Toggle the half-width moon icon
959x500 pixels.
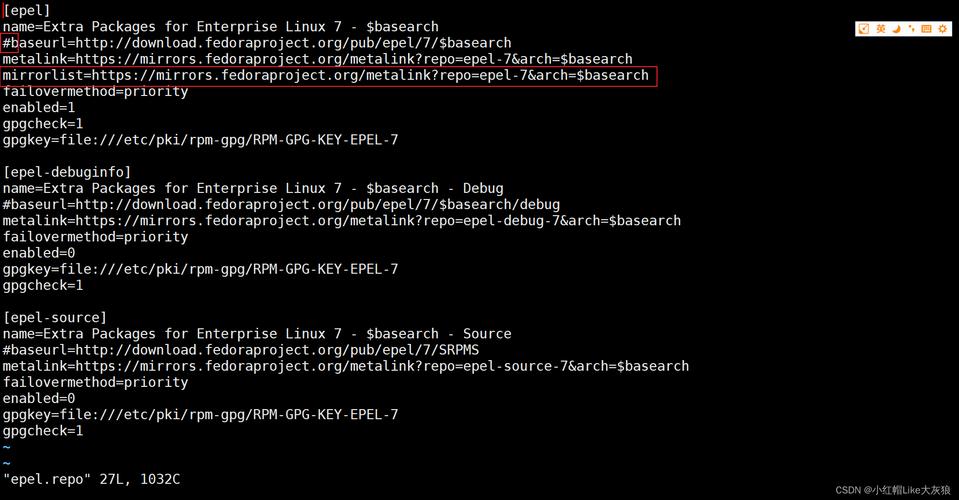[896, 29]
